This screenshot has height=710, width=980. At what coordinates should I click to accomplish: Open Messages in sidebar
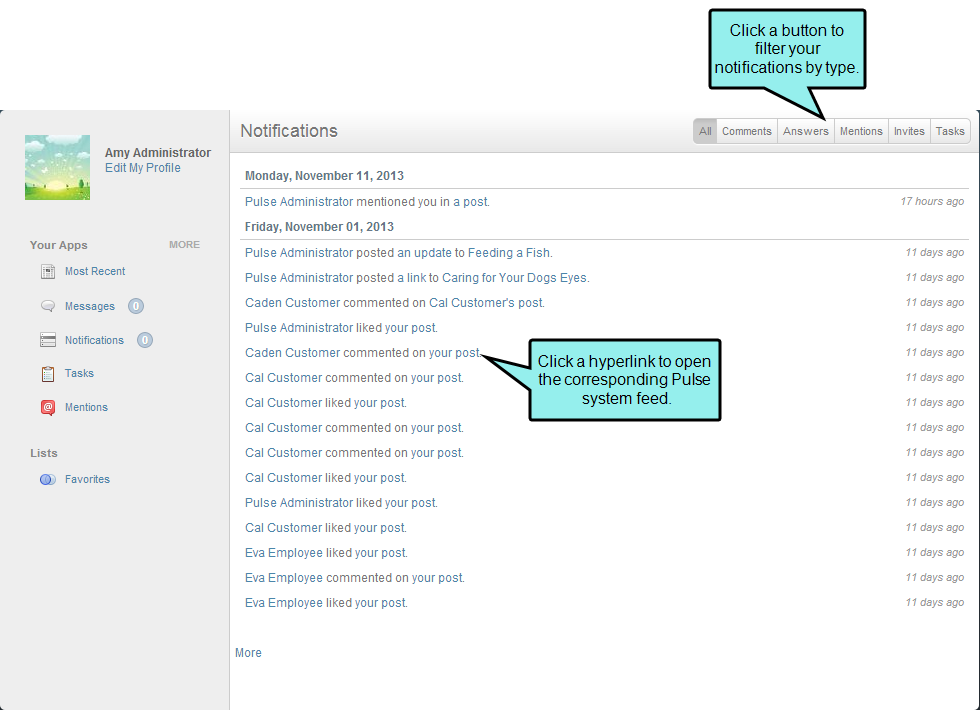pos(90,306)
